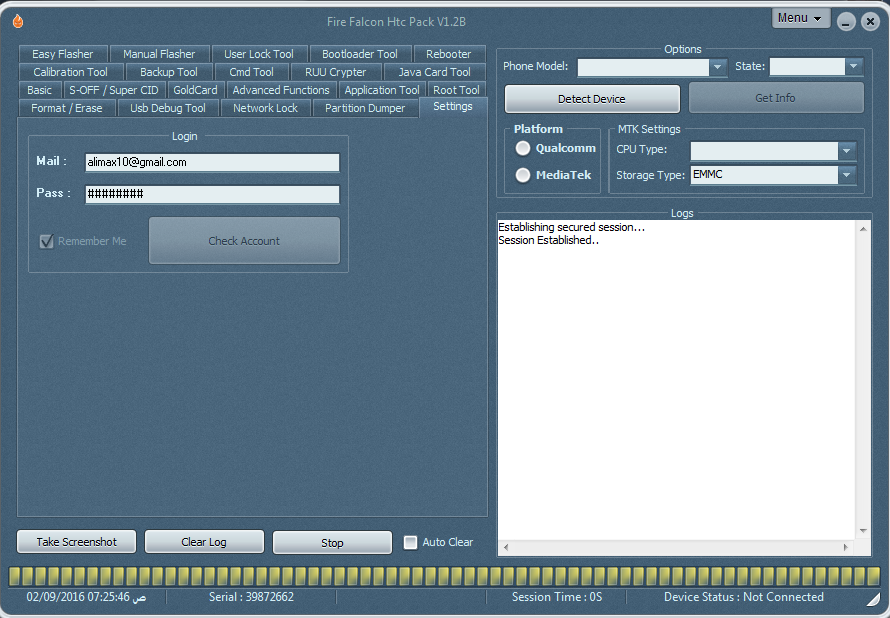Viewport: 890px width, 618px height.
Task: Click Device Status : Not Connected text
Action: point(744,597)
